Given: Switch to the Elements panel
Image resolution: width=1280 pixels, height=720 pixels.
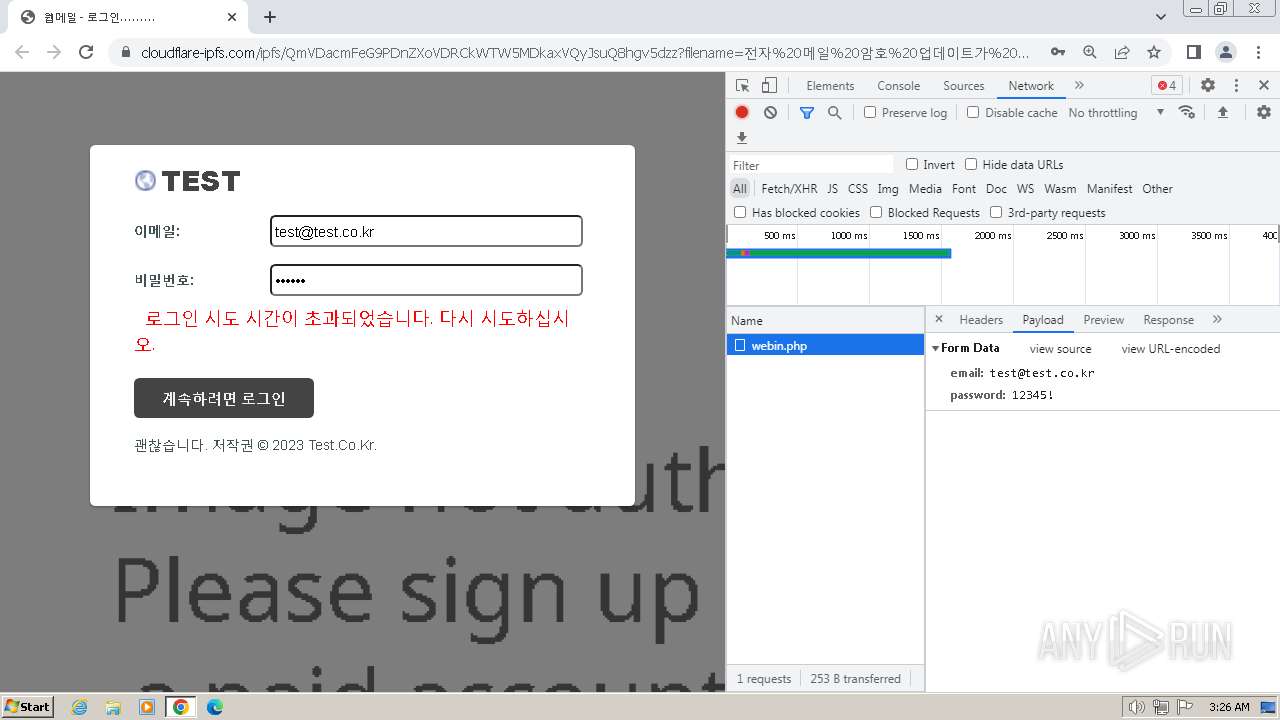Looking at the screenshot, I should 830,86.
